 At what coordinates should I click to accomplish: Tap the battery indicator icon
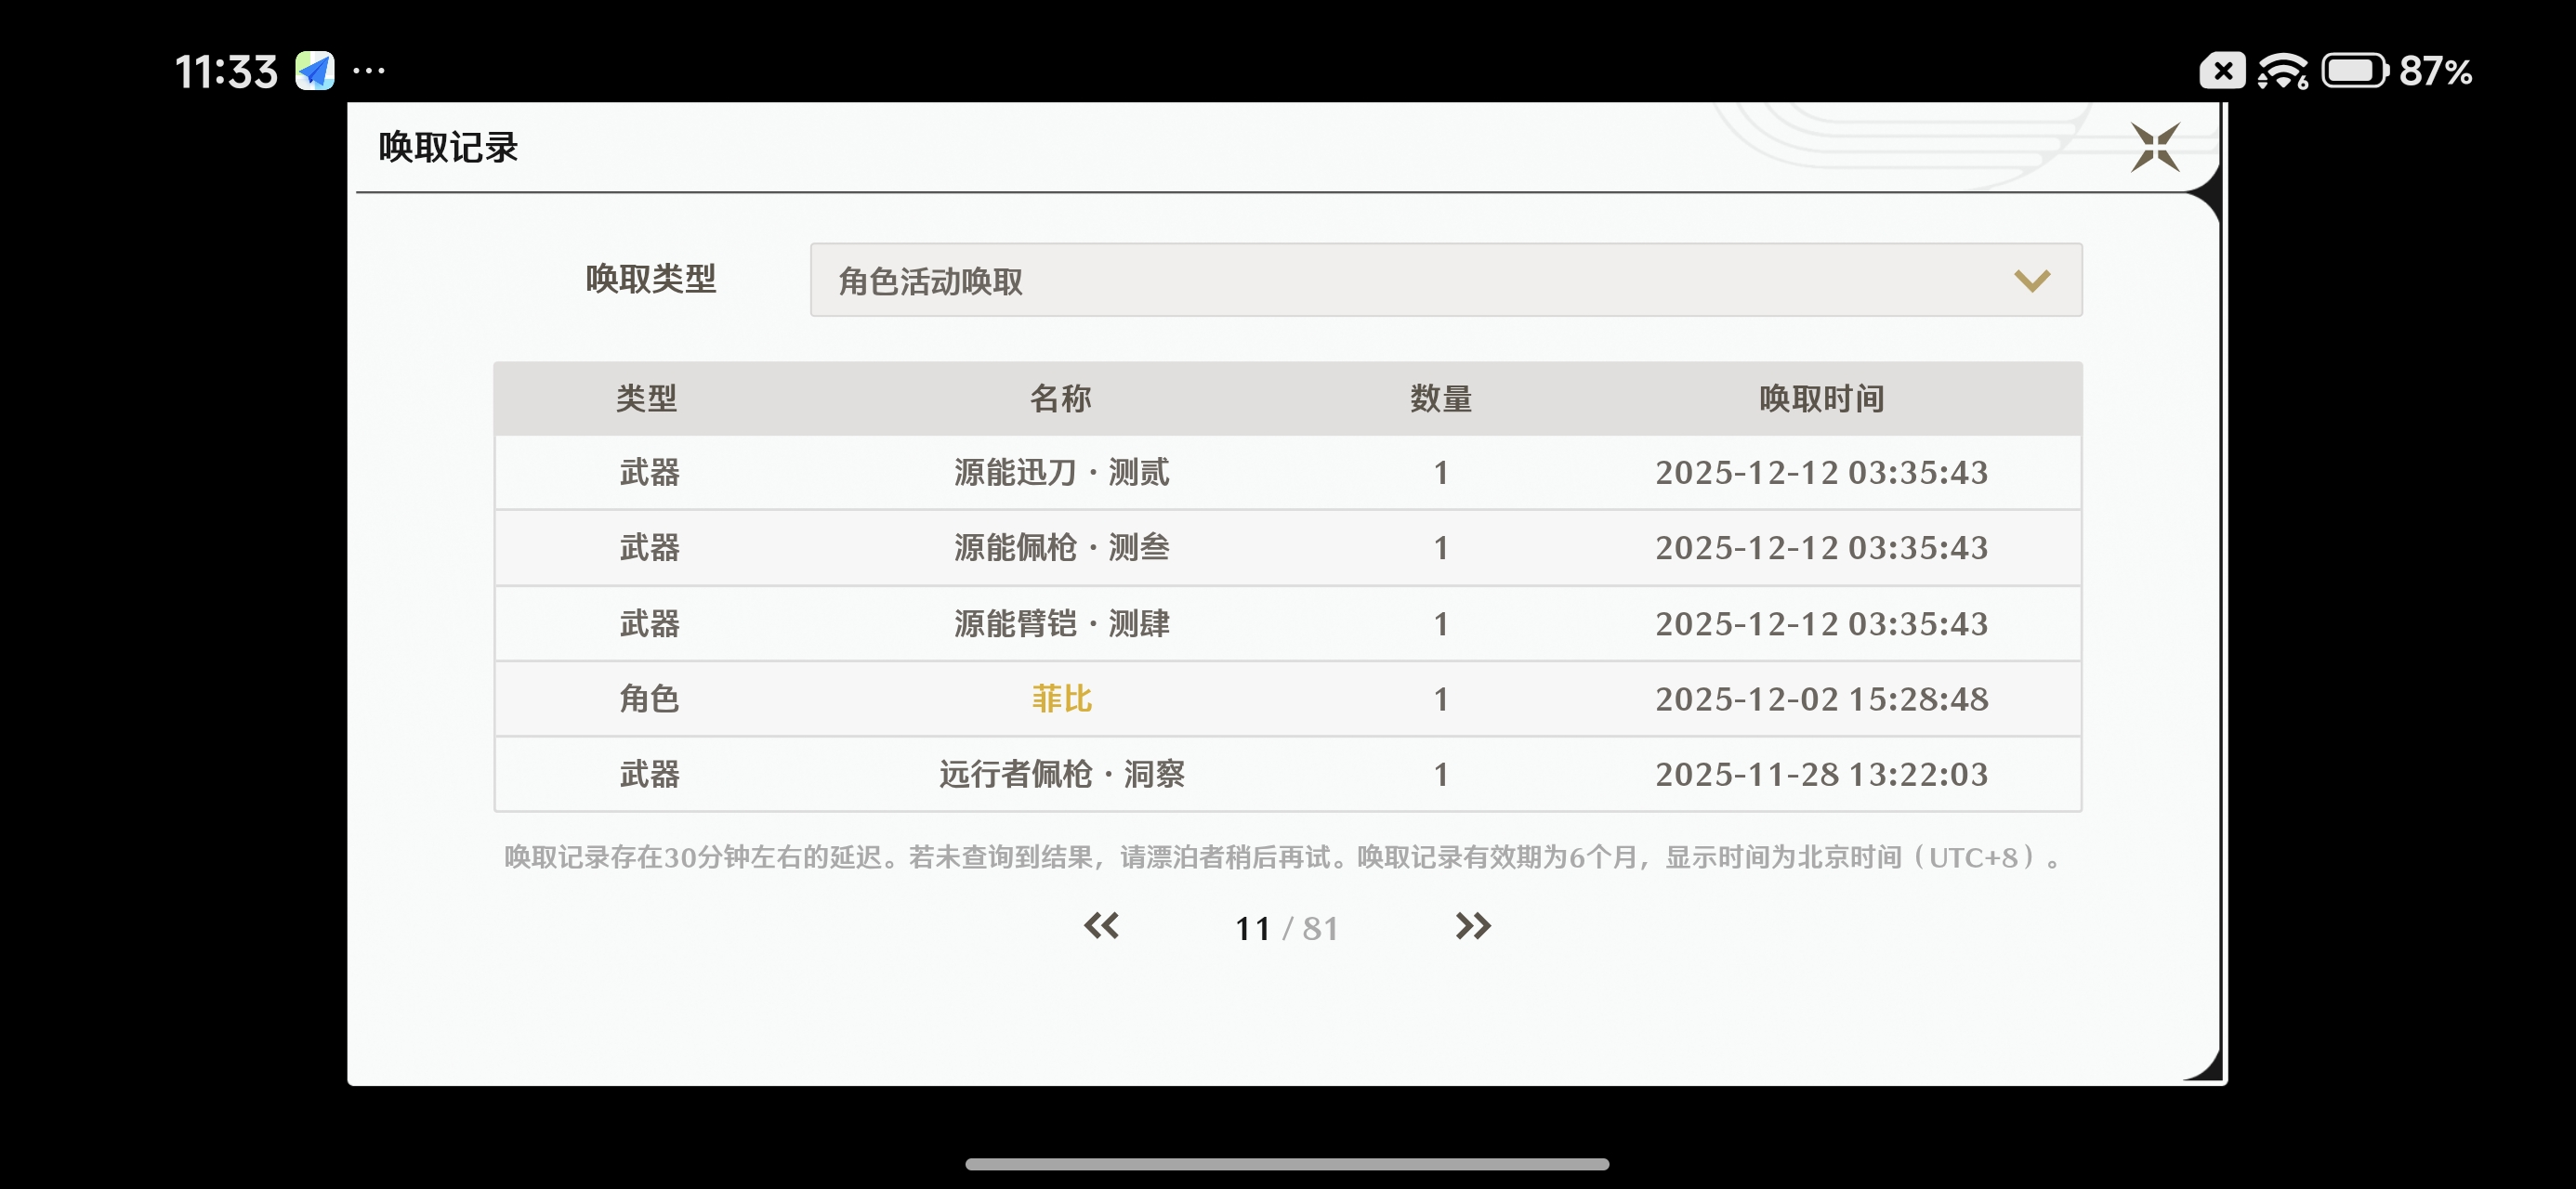[x=2354, y=71]
